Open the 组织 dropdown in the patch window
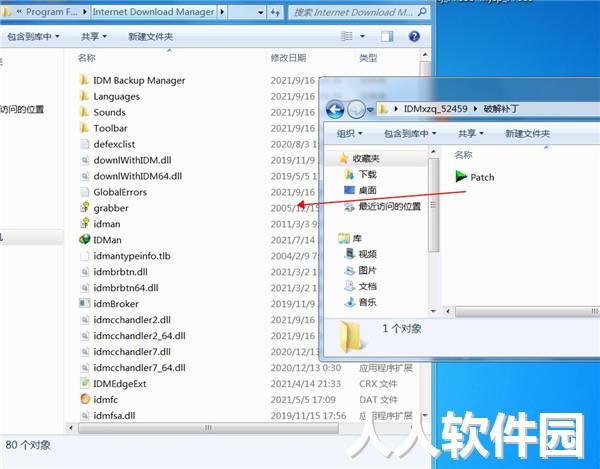Viewport: 600px width, 469px height. click(x=349, y=133)
